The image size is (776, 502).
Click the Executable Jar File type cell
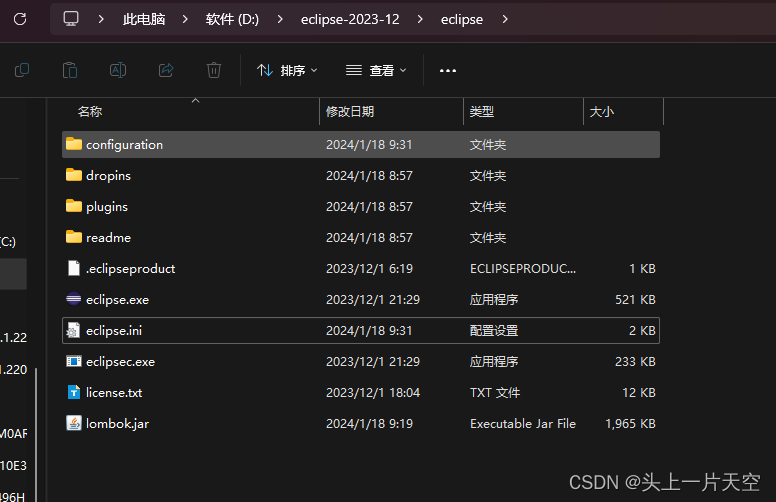point(523,424)
